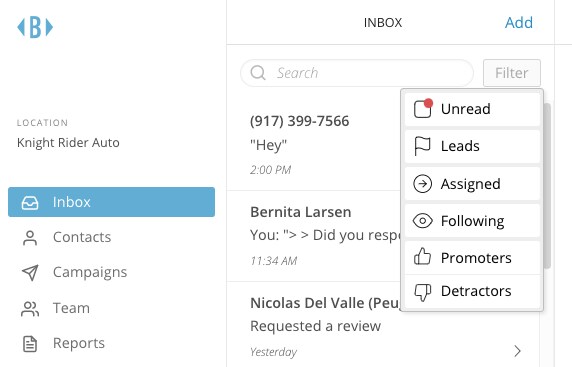Viewport: 572px width, 367px height.
Task: Click the Detractors thumbs-down icon
Action: coord(422,292)
